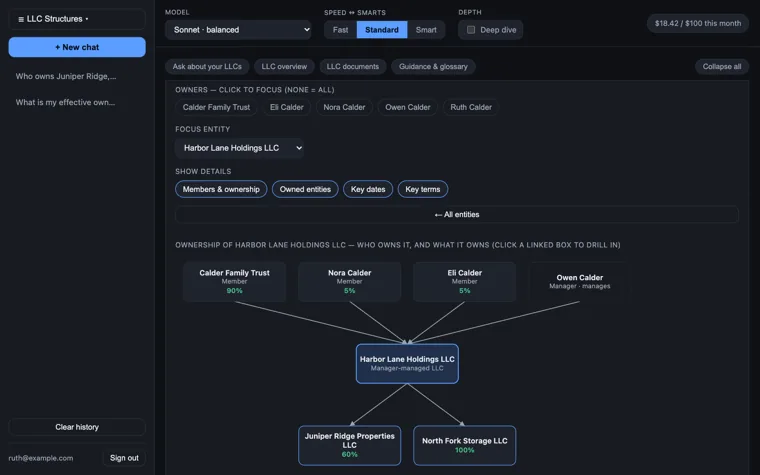Sign out of the account
This screenshot has height=475, width=760.
[x=124, y=458]
